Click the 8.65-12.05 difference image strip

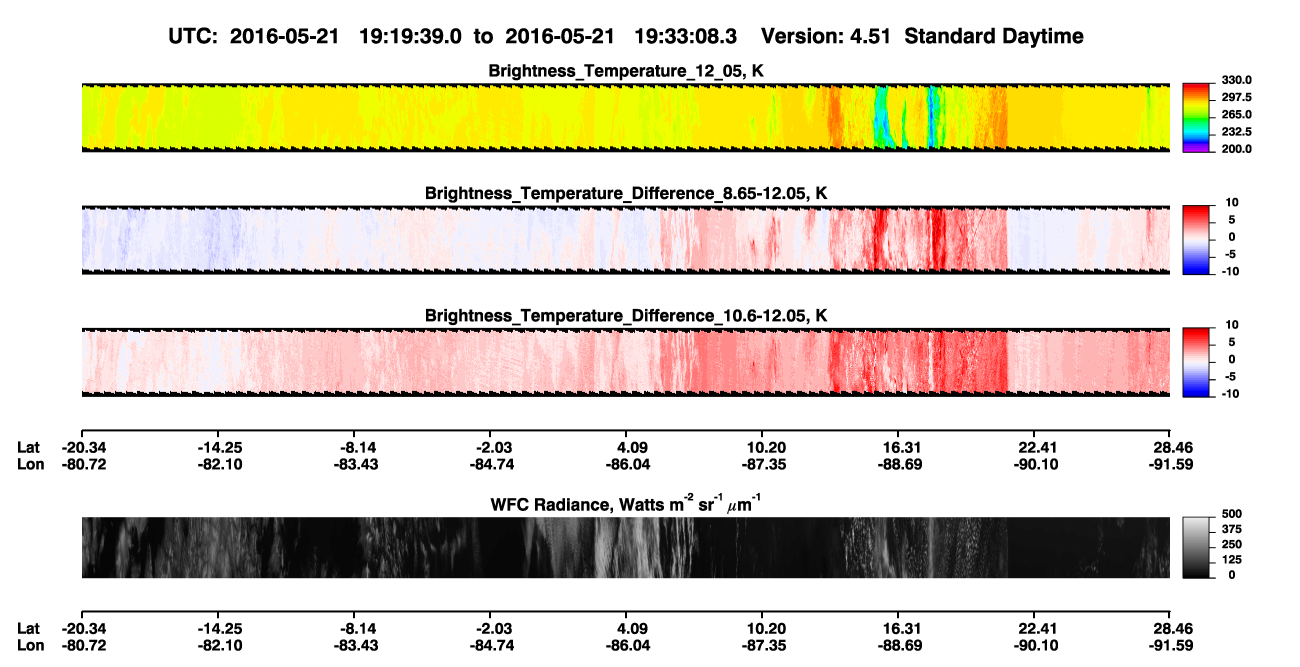point(625,240)
